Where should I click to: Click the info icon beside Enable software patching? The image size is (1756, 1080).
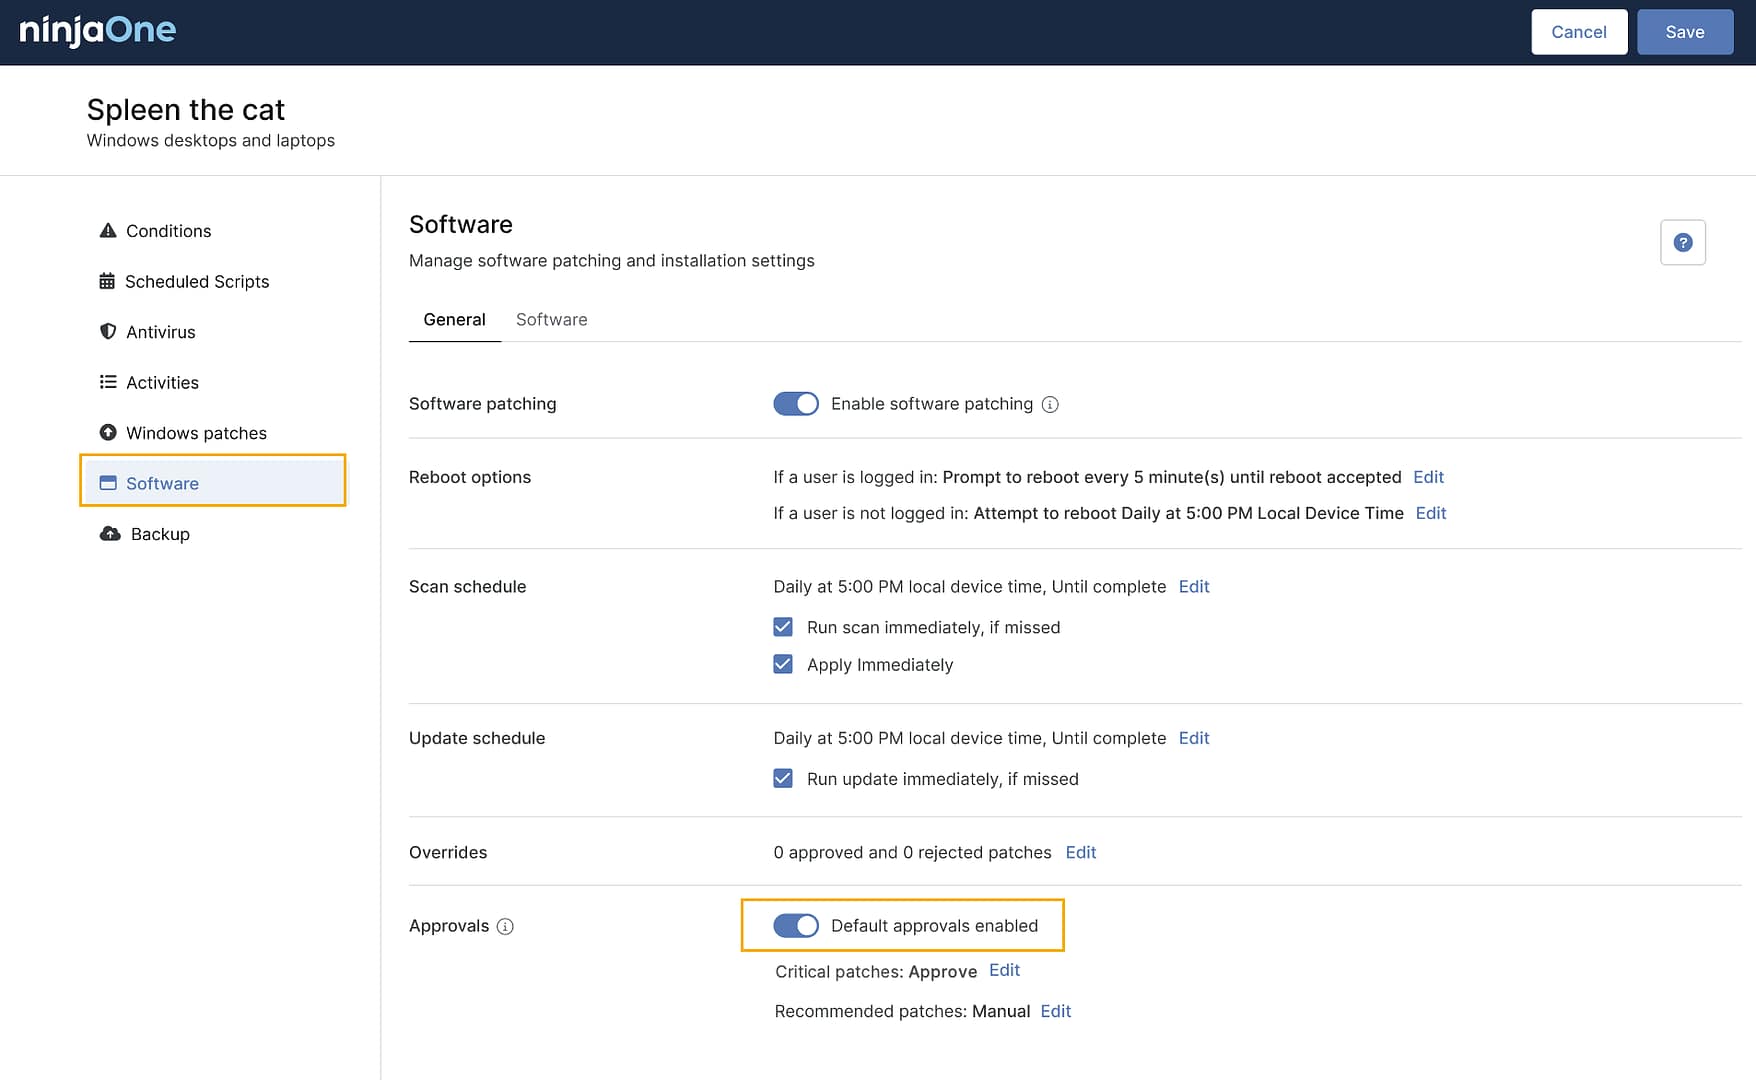point(1050,404)
